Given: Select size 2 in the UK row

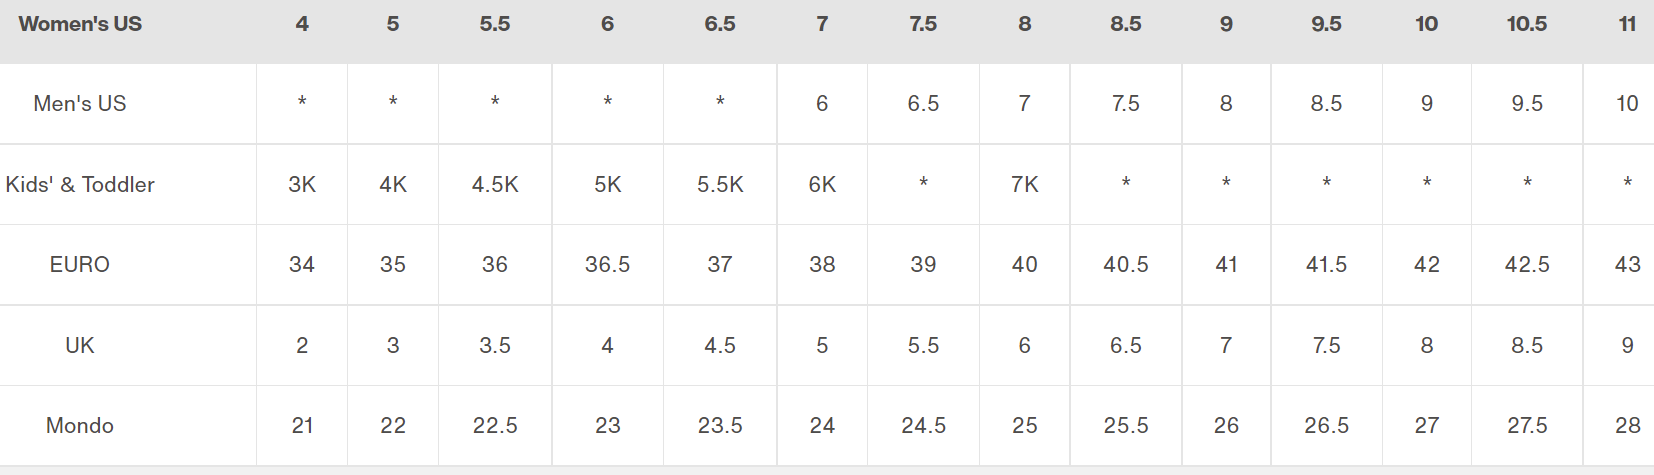Looking at the screenshot, I should click(302, 346).
